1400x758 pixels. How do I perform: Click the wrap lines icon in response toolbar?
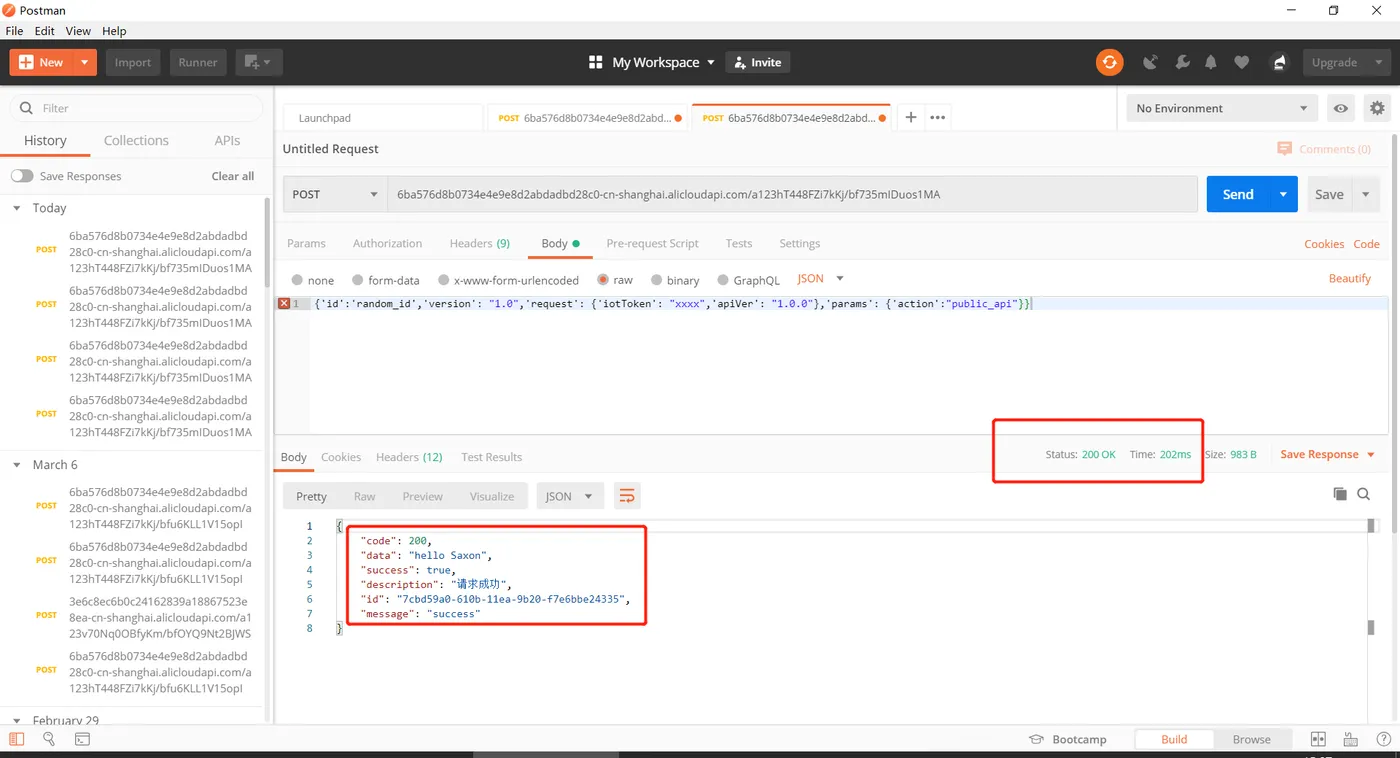pyautogui.click(x=627, y=496)
